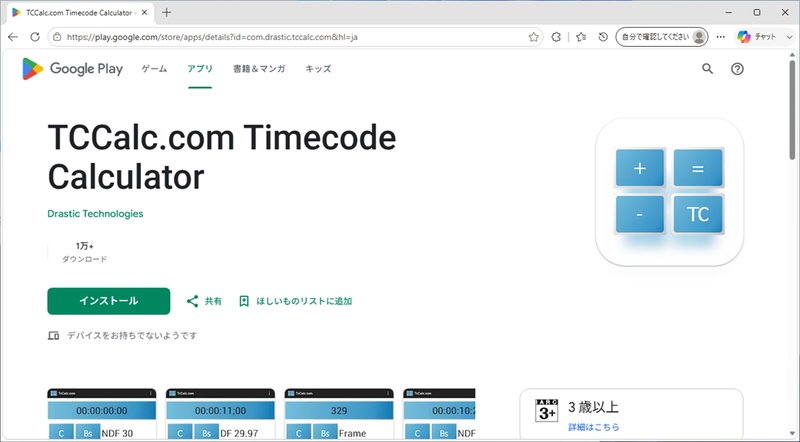Click the 1万+ download count
This screenshot has width=800, height=442.
tap(85, 246)
